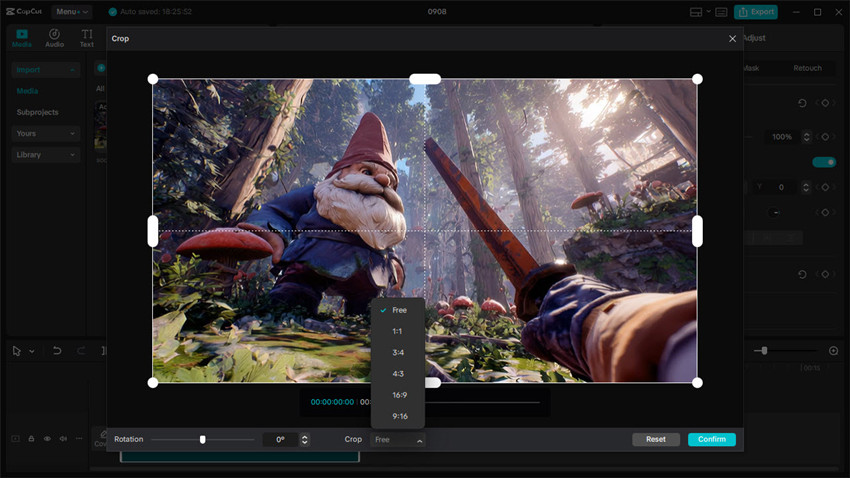Open the pointer tool mode dropdown
Screen dimensions: 850x478
(31, 351)
